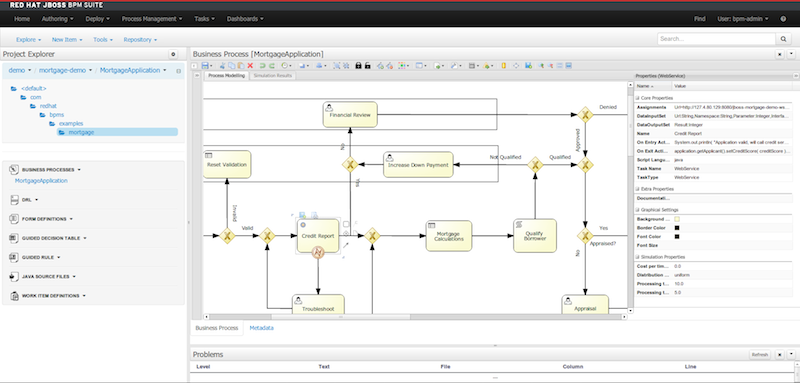Select the Reset Validation task node
This screenshot has height=383, width=800.
pos(227,164)
